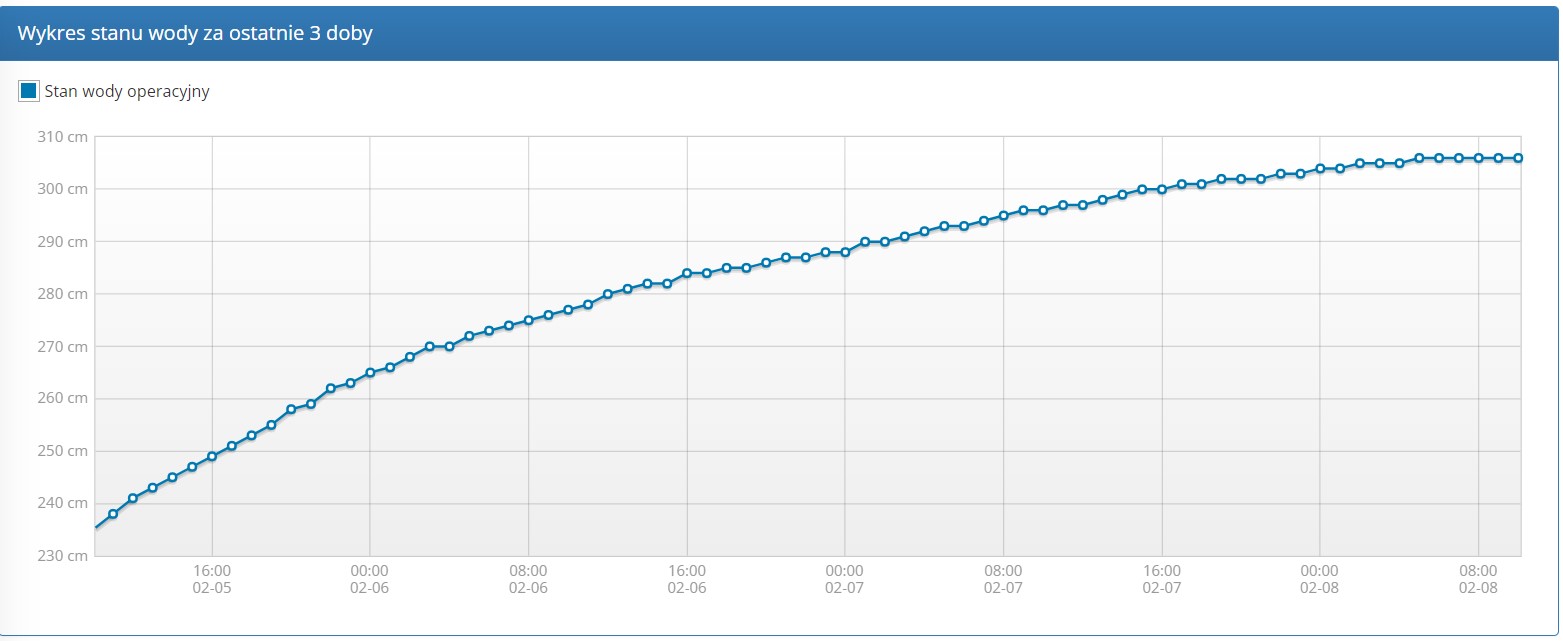Click the 08:00 02-08 x-axis label
1563x641 pixels.
(1478, 580)
